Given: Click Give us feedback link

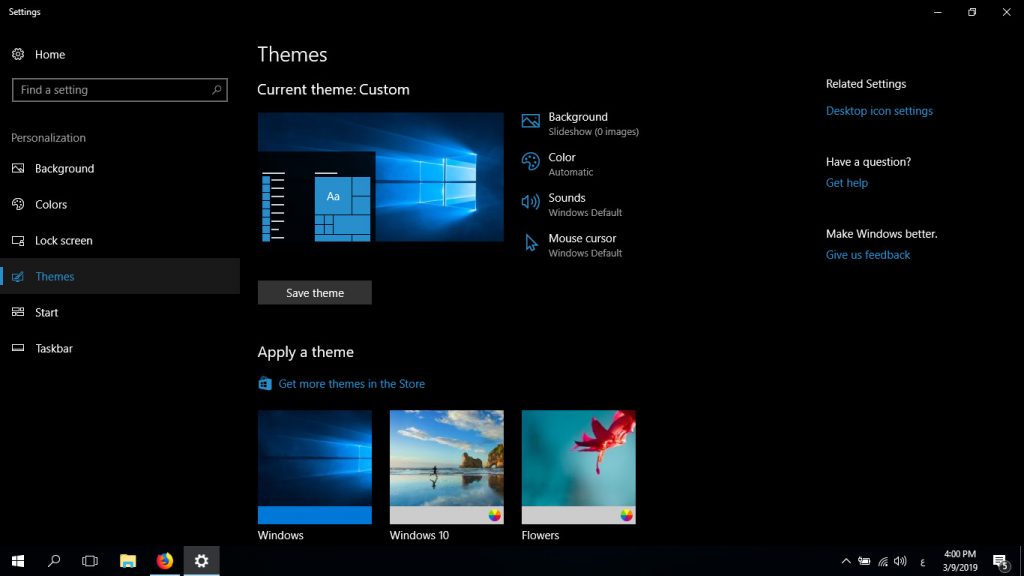Looking at the screenshot, I should click(x=867, y=255).
